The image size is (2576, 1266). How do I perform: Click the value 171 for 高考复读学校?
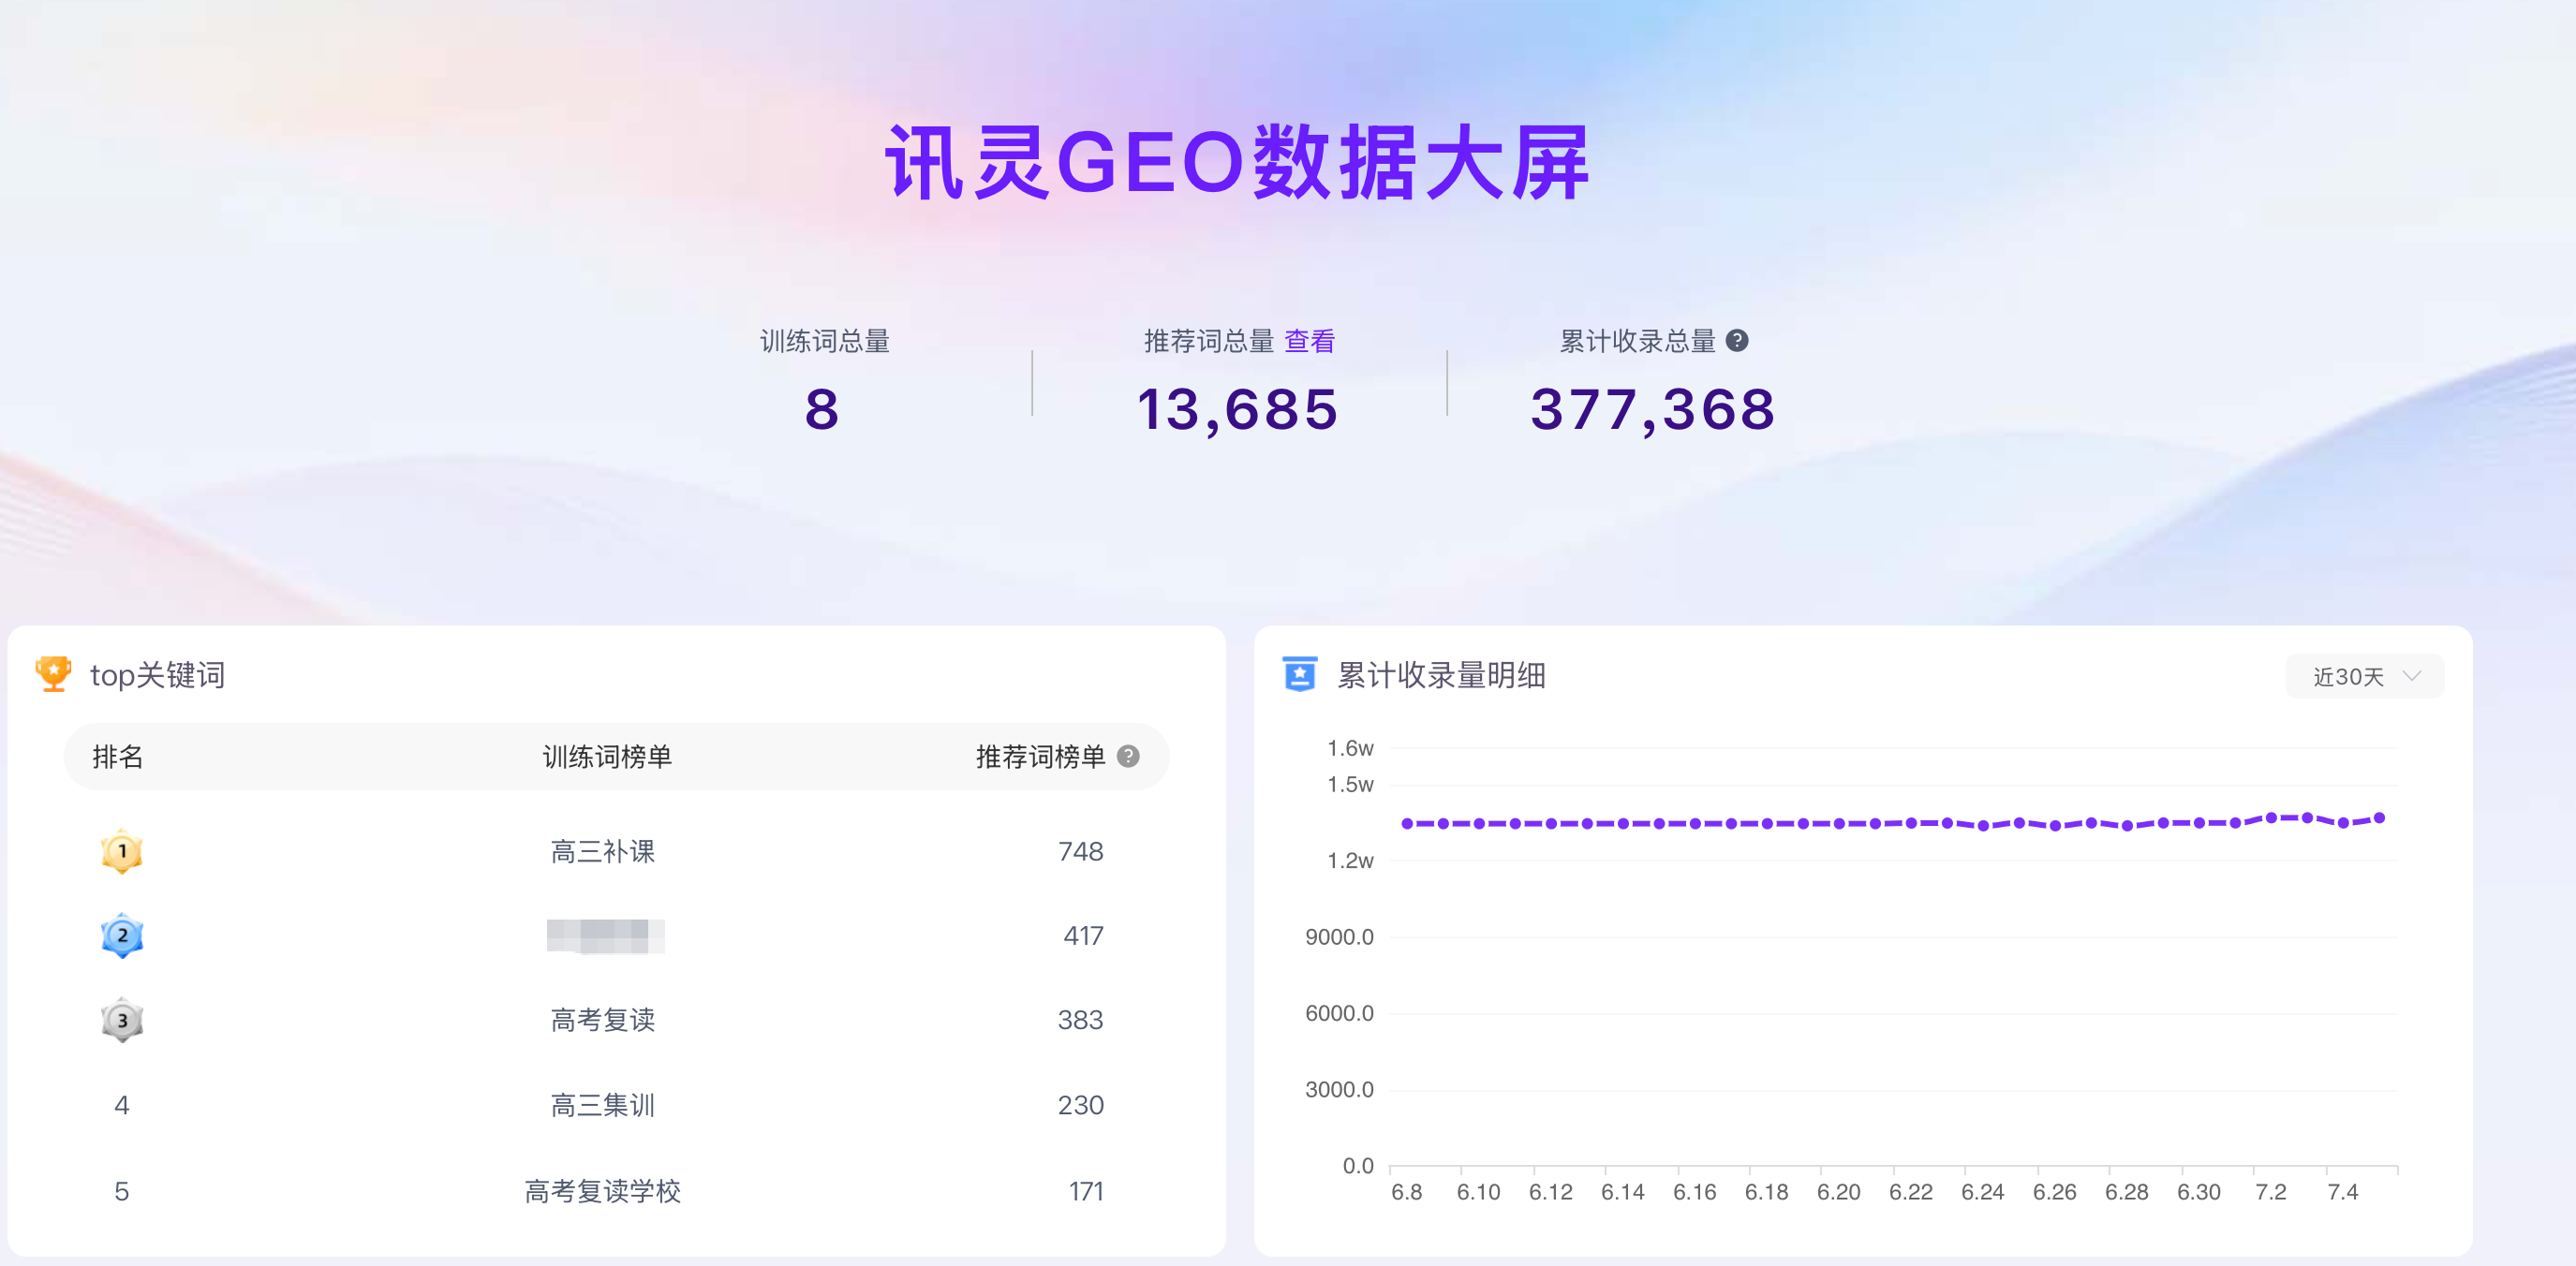click(1086, 1191)
